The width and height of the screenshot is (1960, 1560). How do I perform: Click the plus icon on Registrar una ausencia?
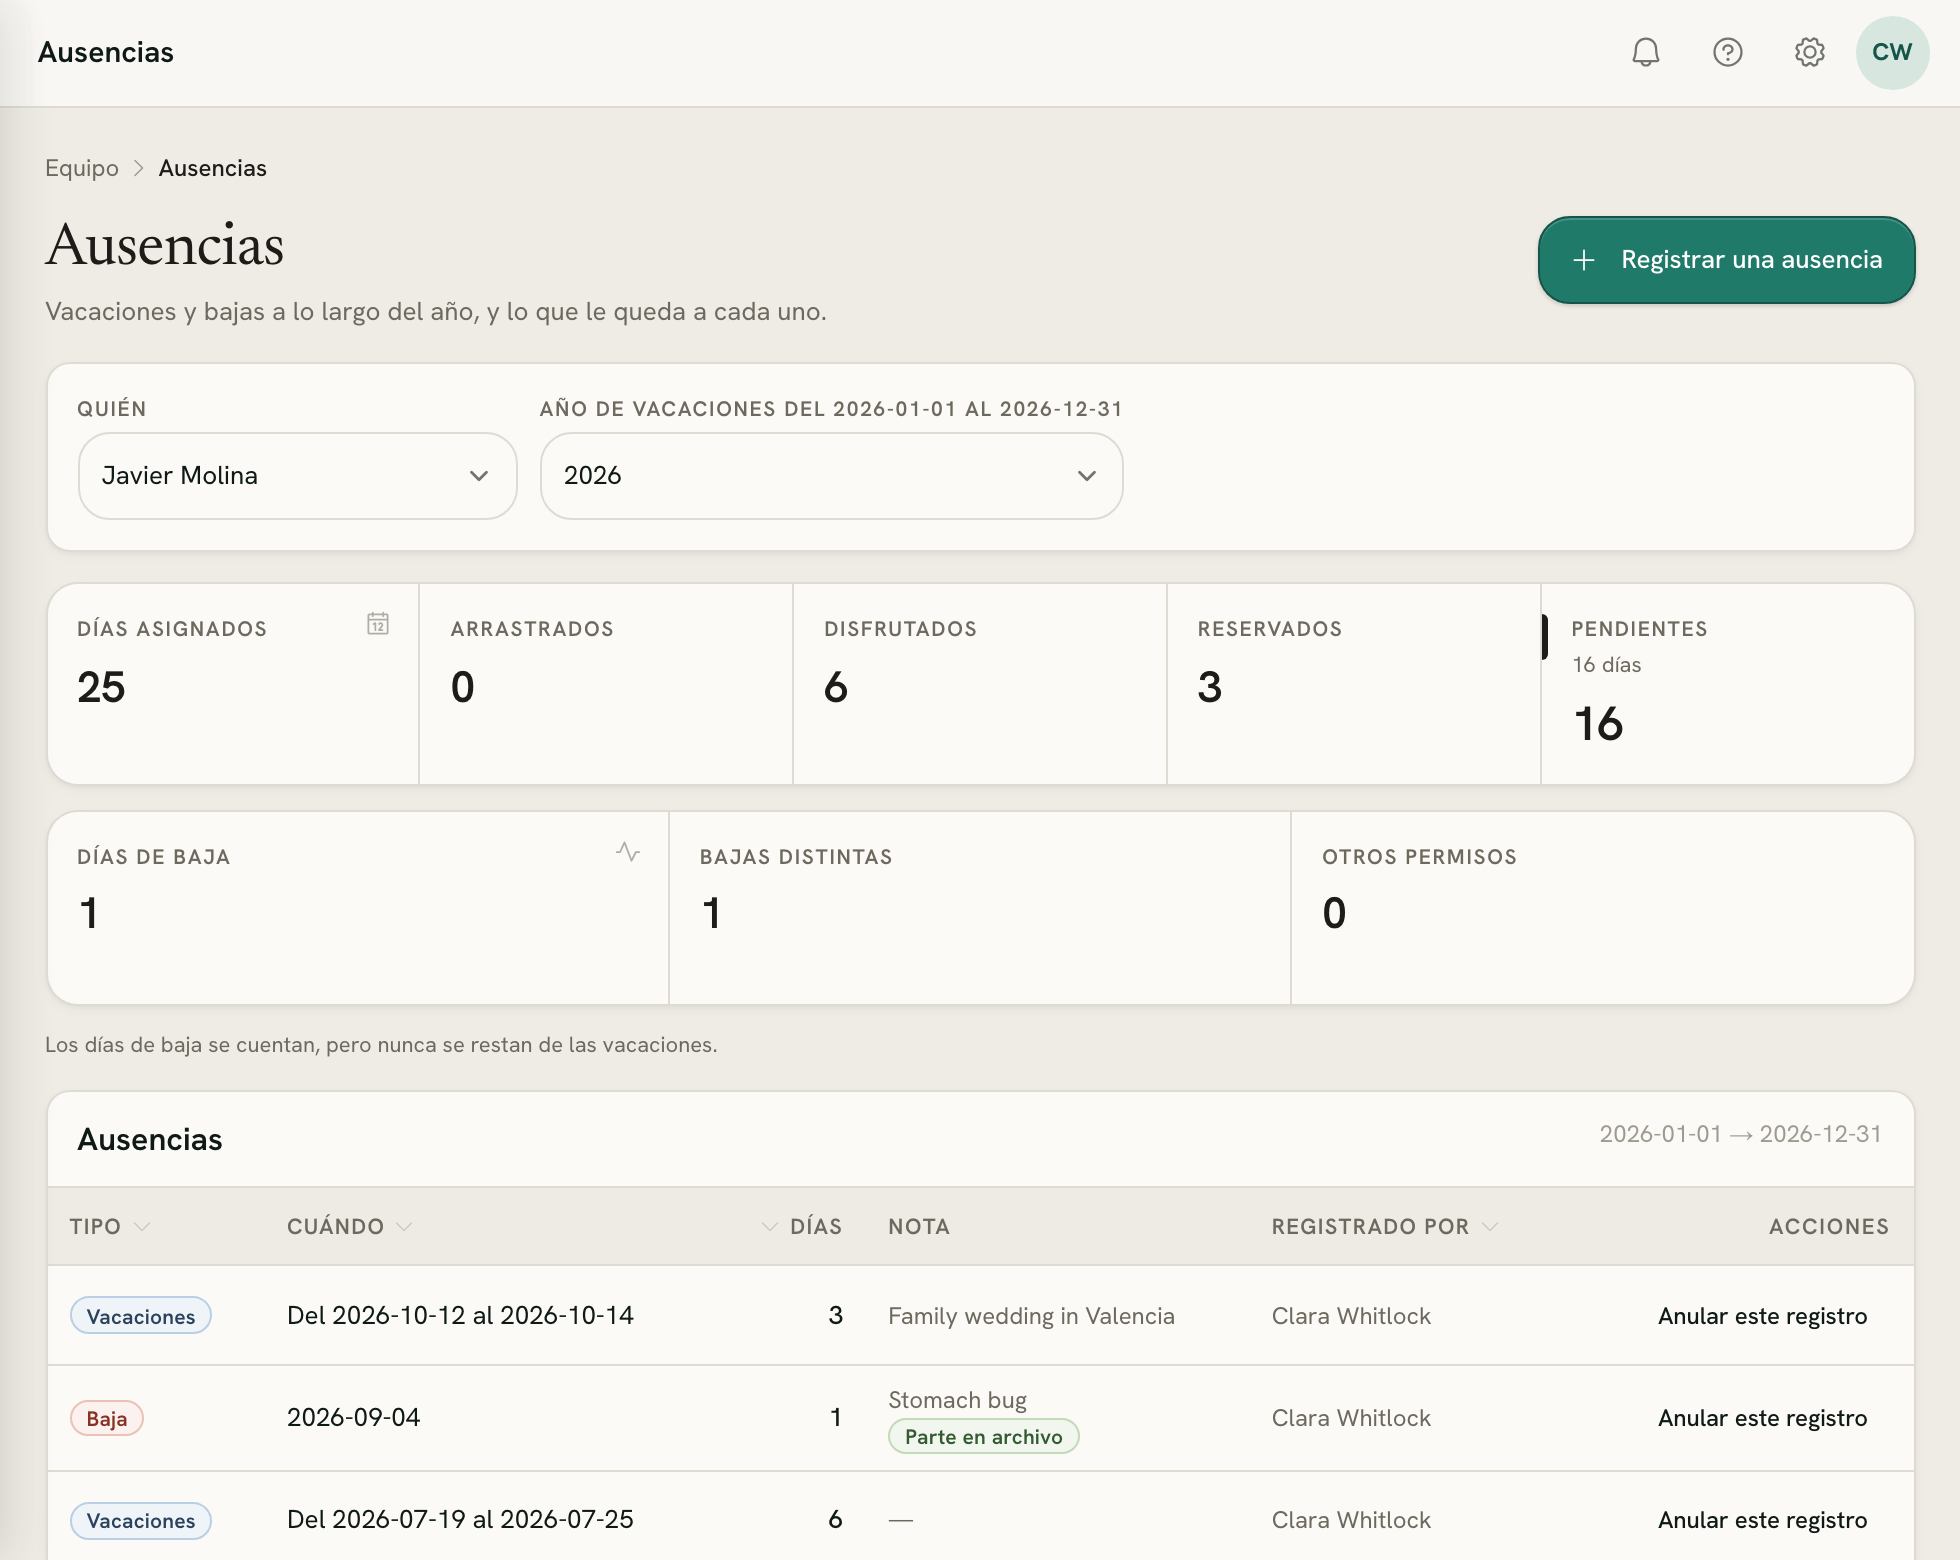[1584, 260]
